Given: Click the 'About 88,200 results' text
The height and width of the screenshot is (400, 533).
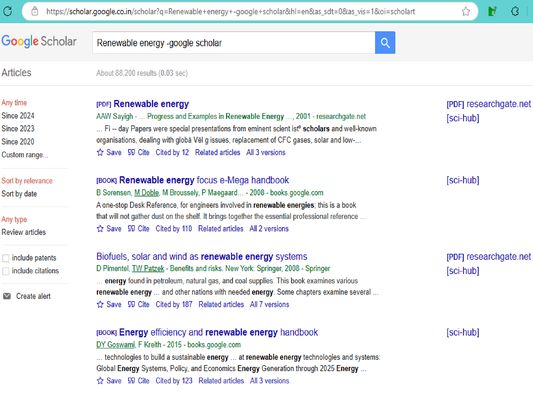Looking at the screenshot, I should 142,73.
